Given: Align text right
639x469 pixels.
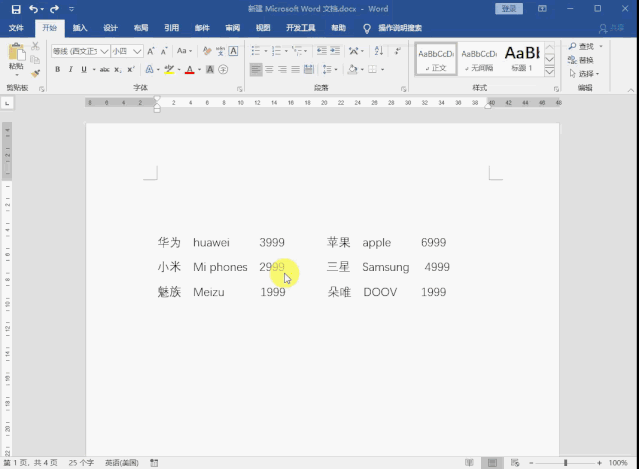Looking at the screenshot, I should point(282,69).
